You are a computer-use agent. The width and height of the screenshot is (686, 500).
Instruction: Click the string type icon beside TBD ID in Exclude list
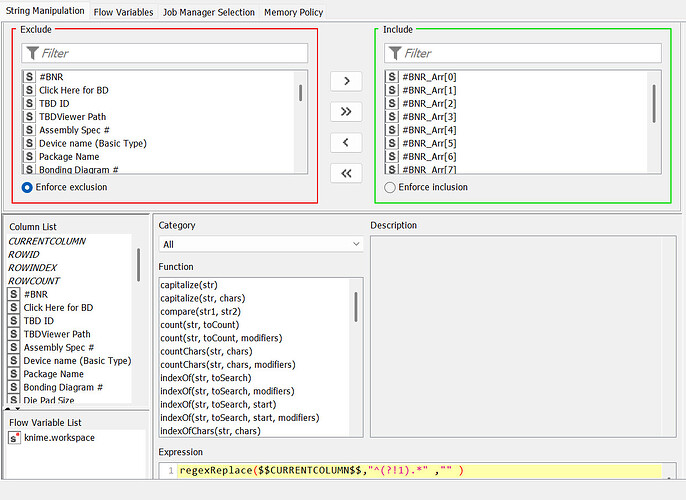(29, 103)
